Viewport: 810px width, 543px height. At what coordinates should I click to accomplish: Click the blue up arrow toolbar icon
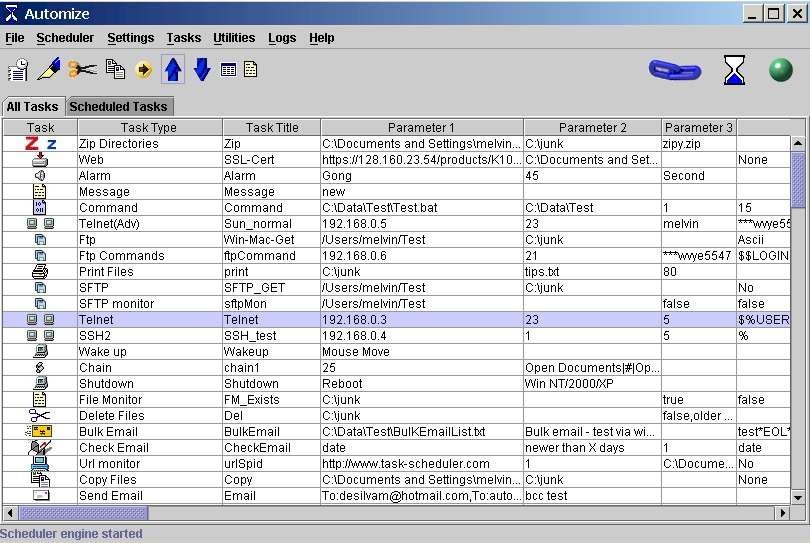tap(173, 70)
